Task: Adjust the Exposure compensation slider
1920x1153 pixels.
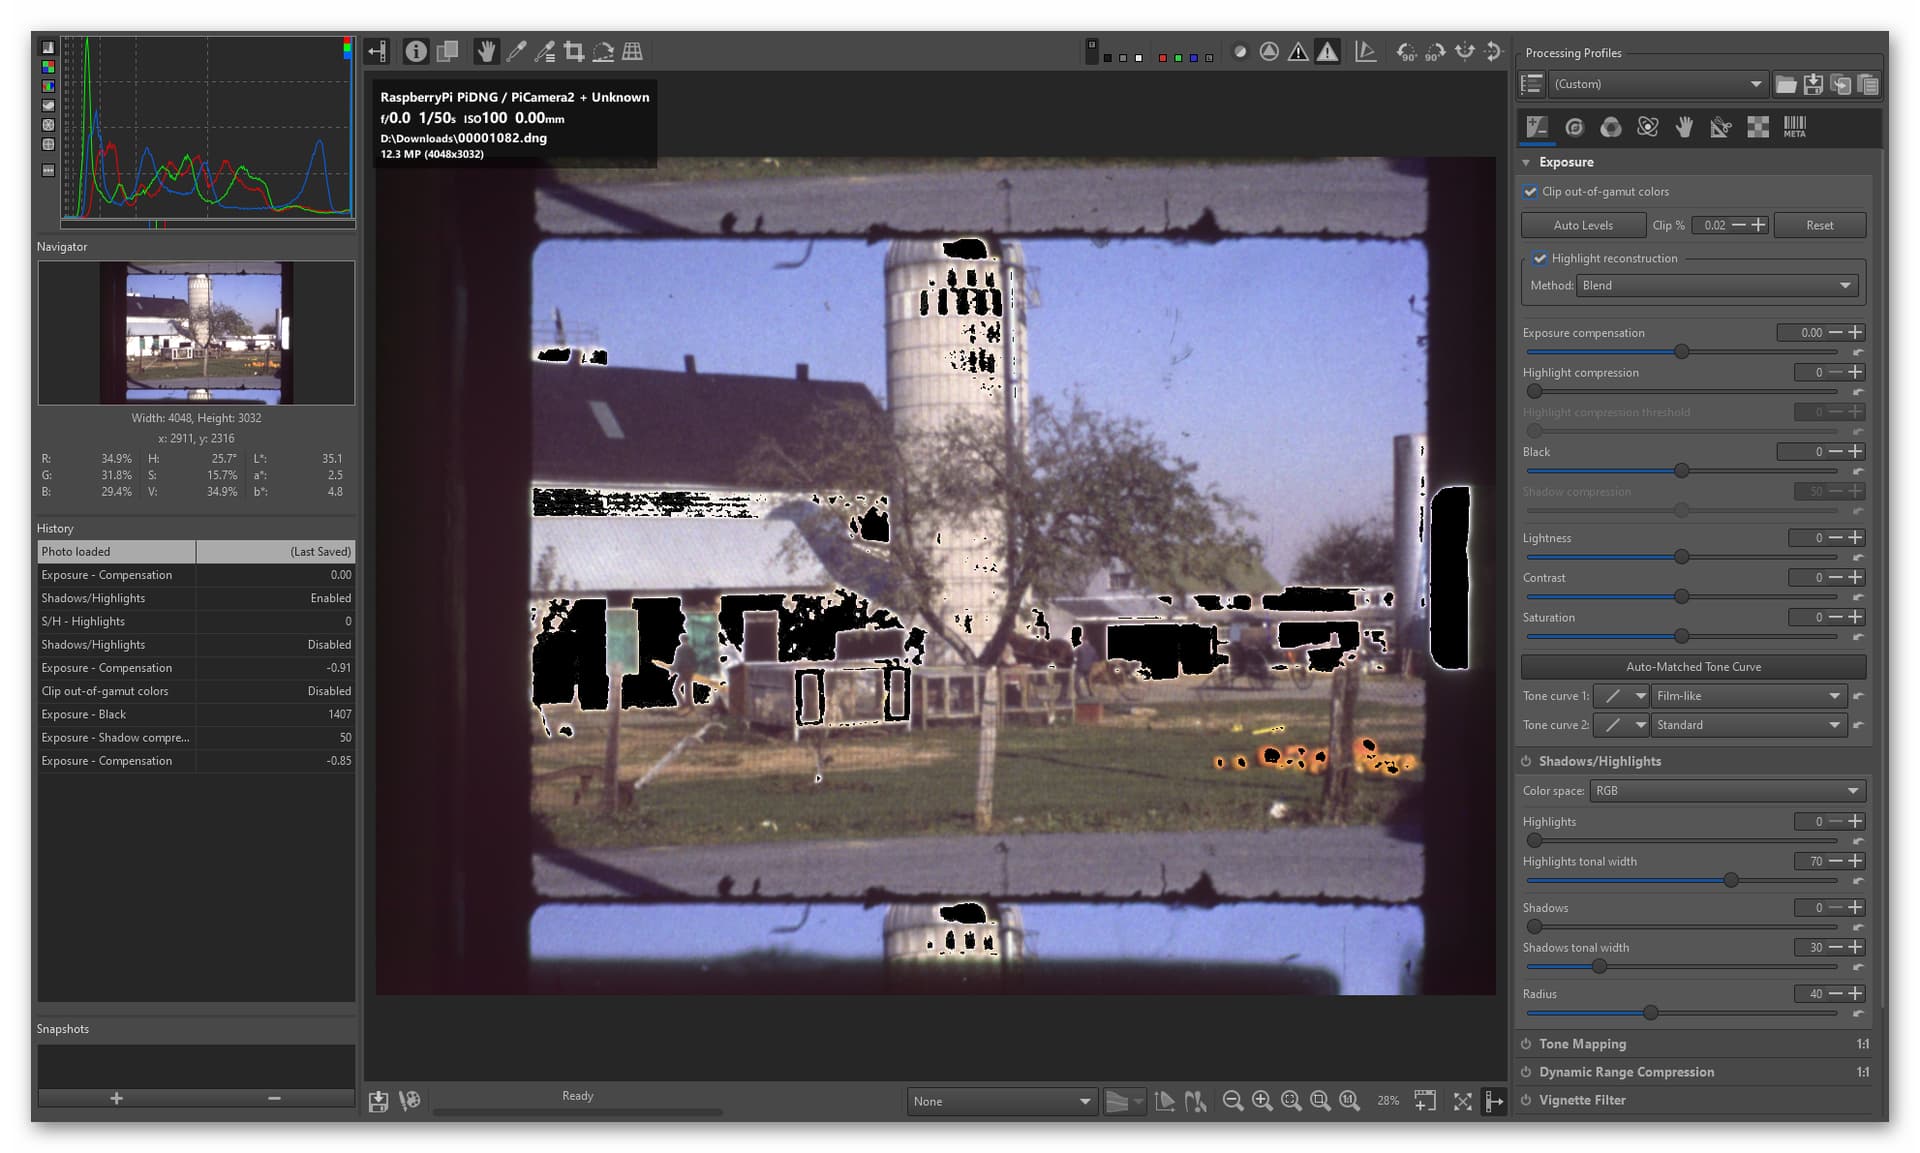Action: [x=1681, y=352]
